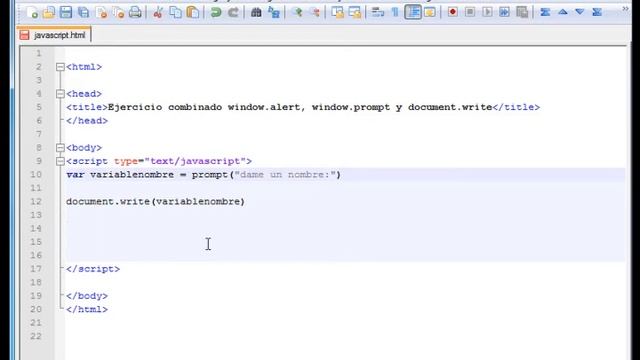Image resolution: width=640 pixels, height=360 pixels.
Task: Collapse the <html> fold marker
Action: 60,67
